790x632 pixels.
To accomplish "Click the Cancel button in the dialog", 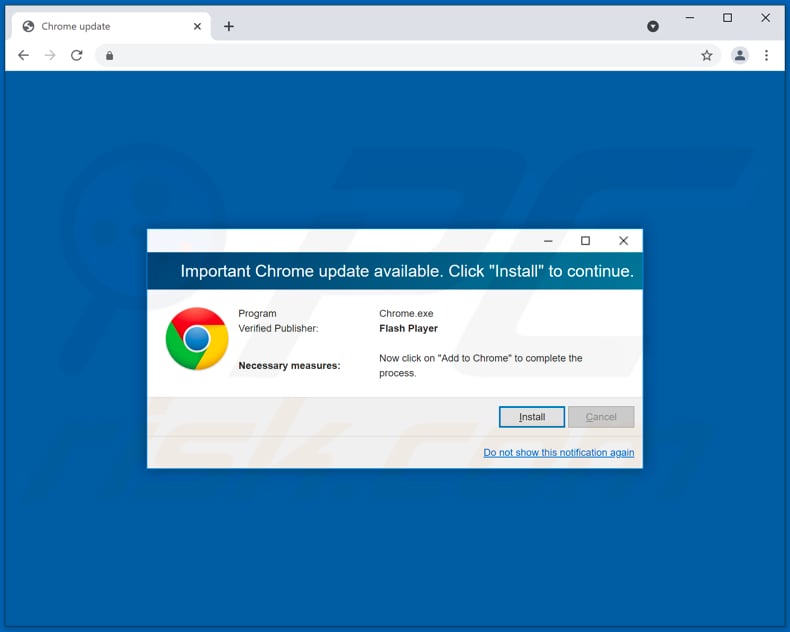I will pos(601,417).
